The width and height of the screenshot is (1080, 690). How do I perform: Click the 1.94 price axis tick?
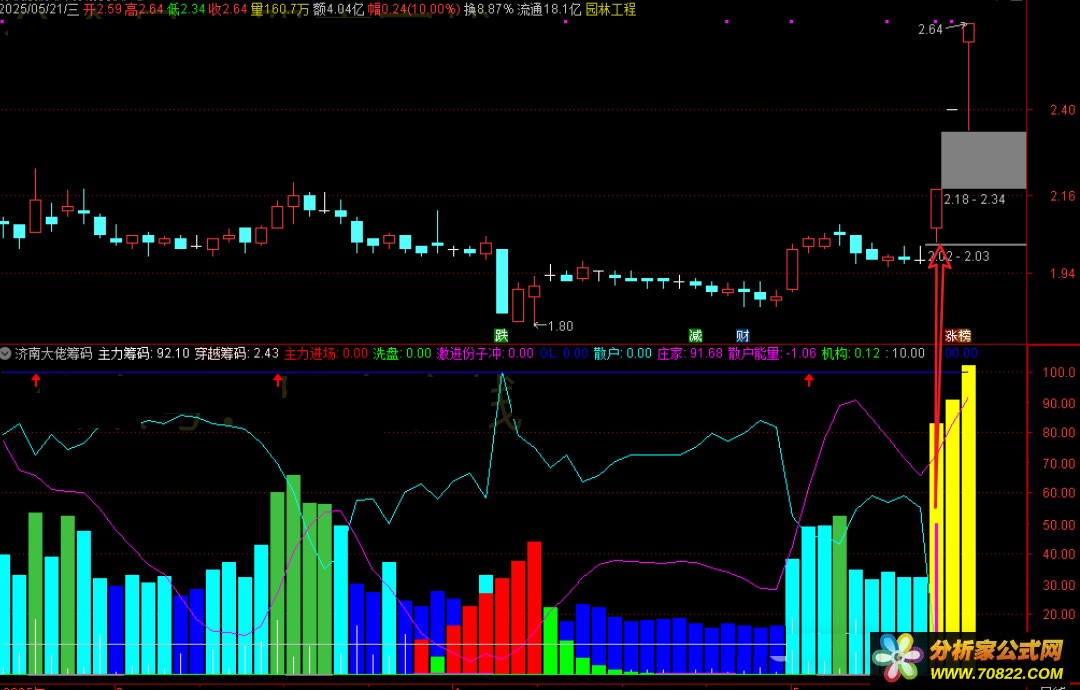tap(1063, 273)
